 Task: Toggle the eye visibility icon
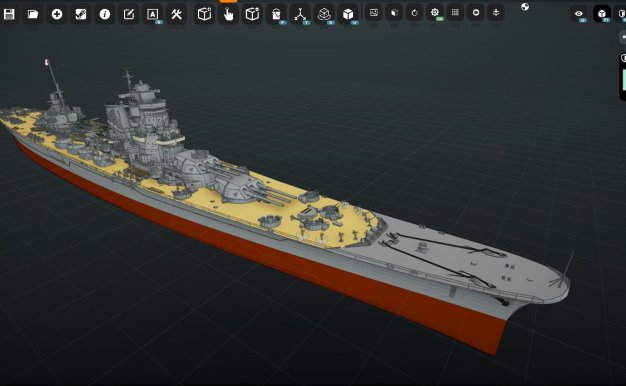pos(579,14)
